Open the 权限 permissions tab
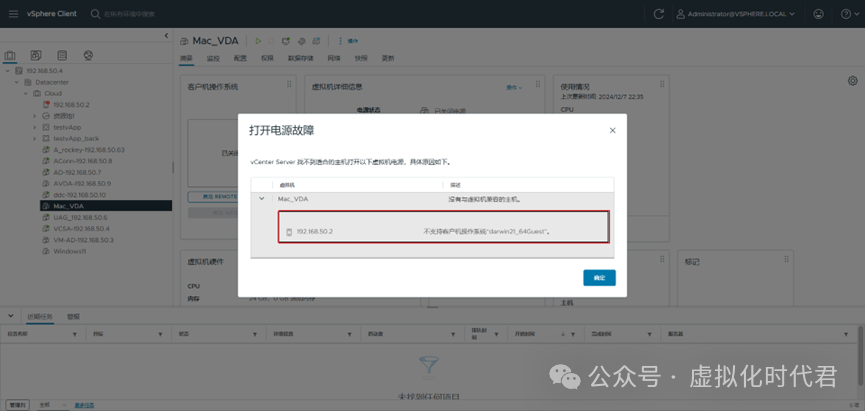This screenshot has height=411, width=865. click(x=267, y=58)
